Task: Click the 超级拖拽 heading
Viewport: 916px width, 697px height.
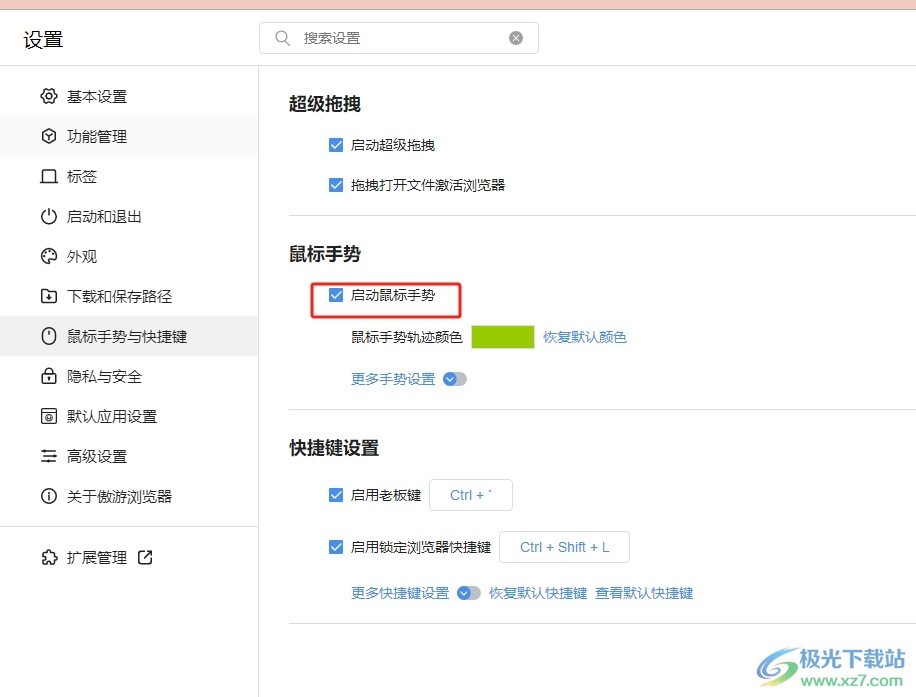Action: click(325, 104)
